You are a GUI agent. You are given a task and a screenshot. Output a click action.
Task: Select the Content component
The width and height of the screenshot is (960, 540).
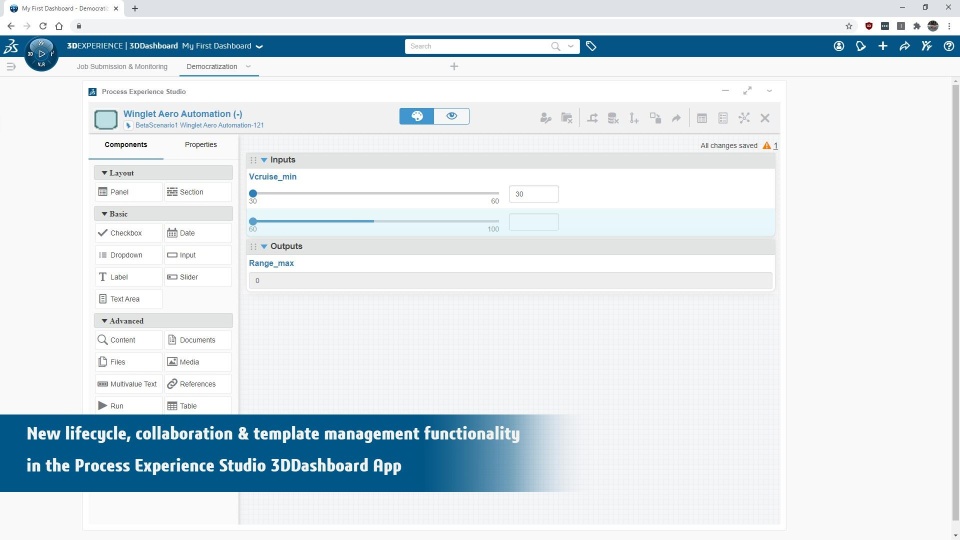point(129,340)
